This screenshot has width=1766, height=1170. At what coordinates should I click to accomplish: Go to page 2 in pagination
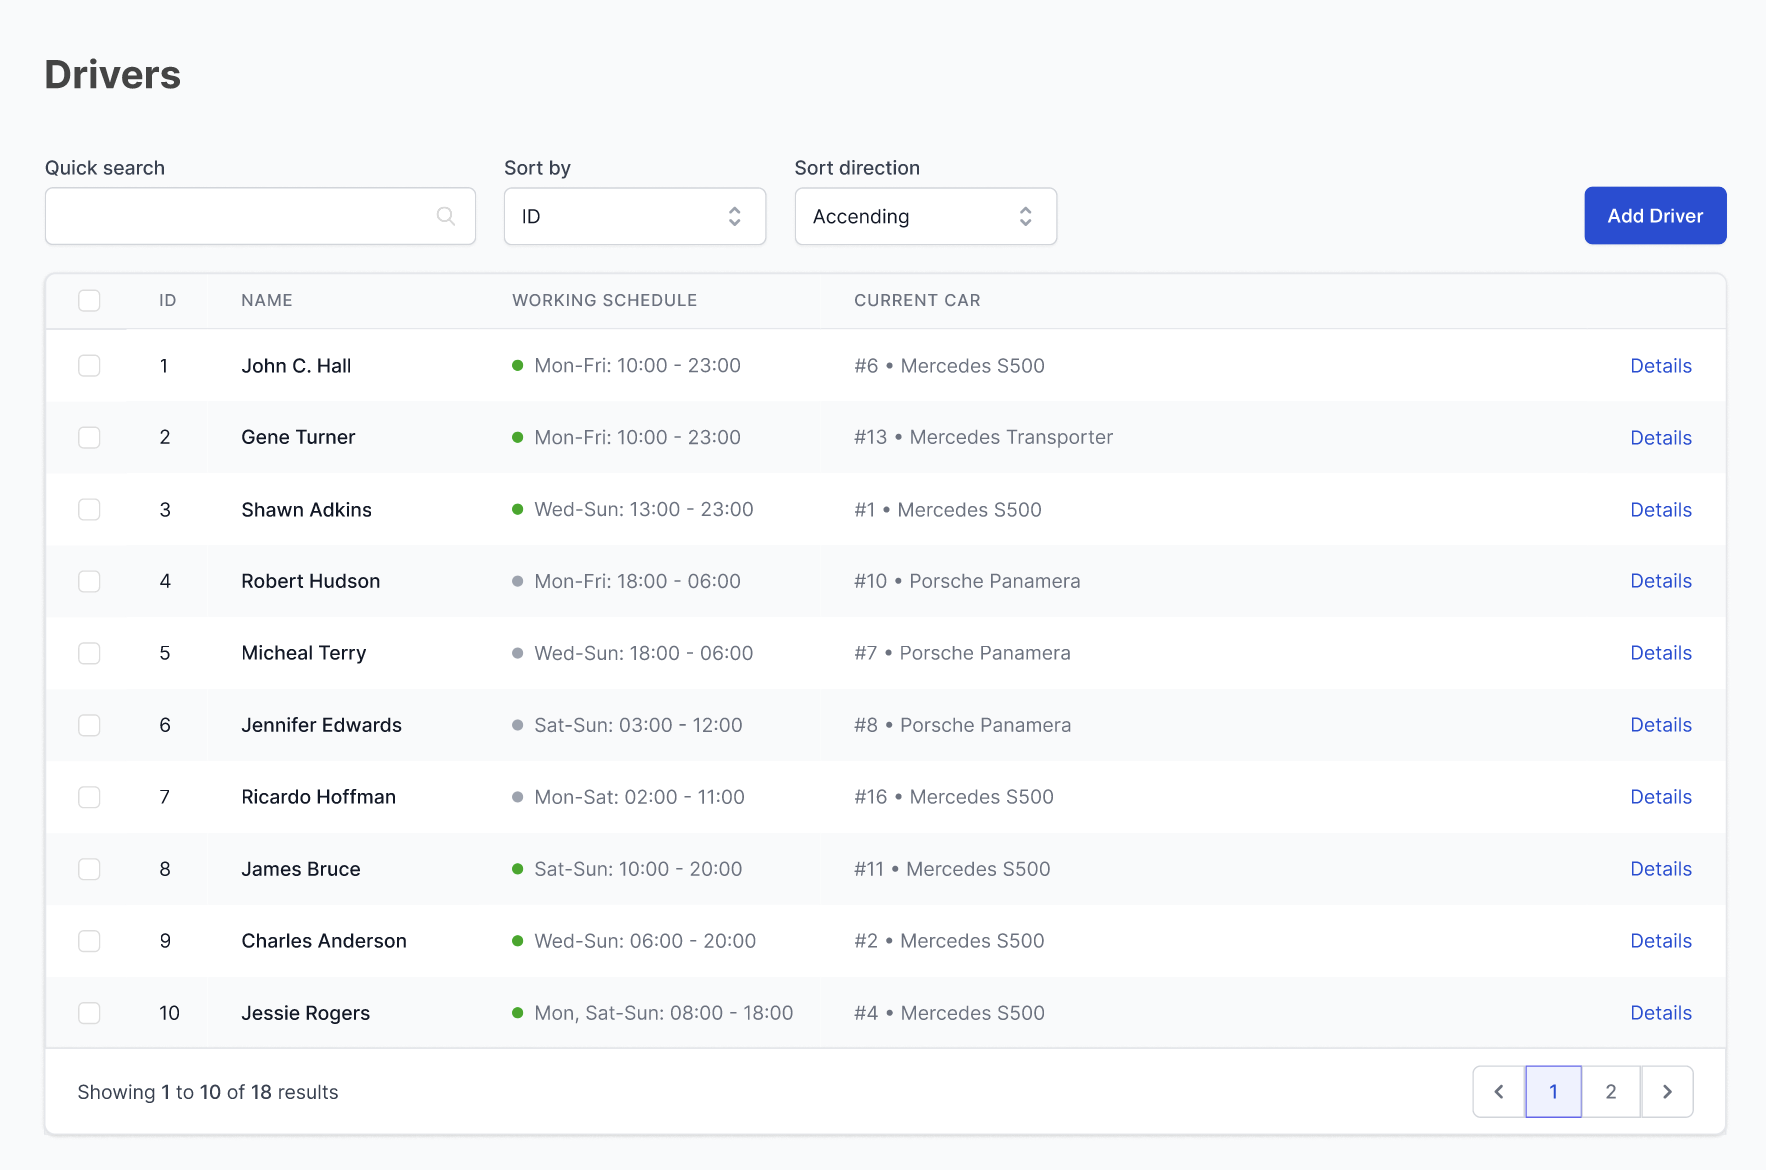point(1611,1091)
